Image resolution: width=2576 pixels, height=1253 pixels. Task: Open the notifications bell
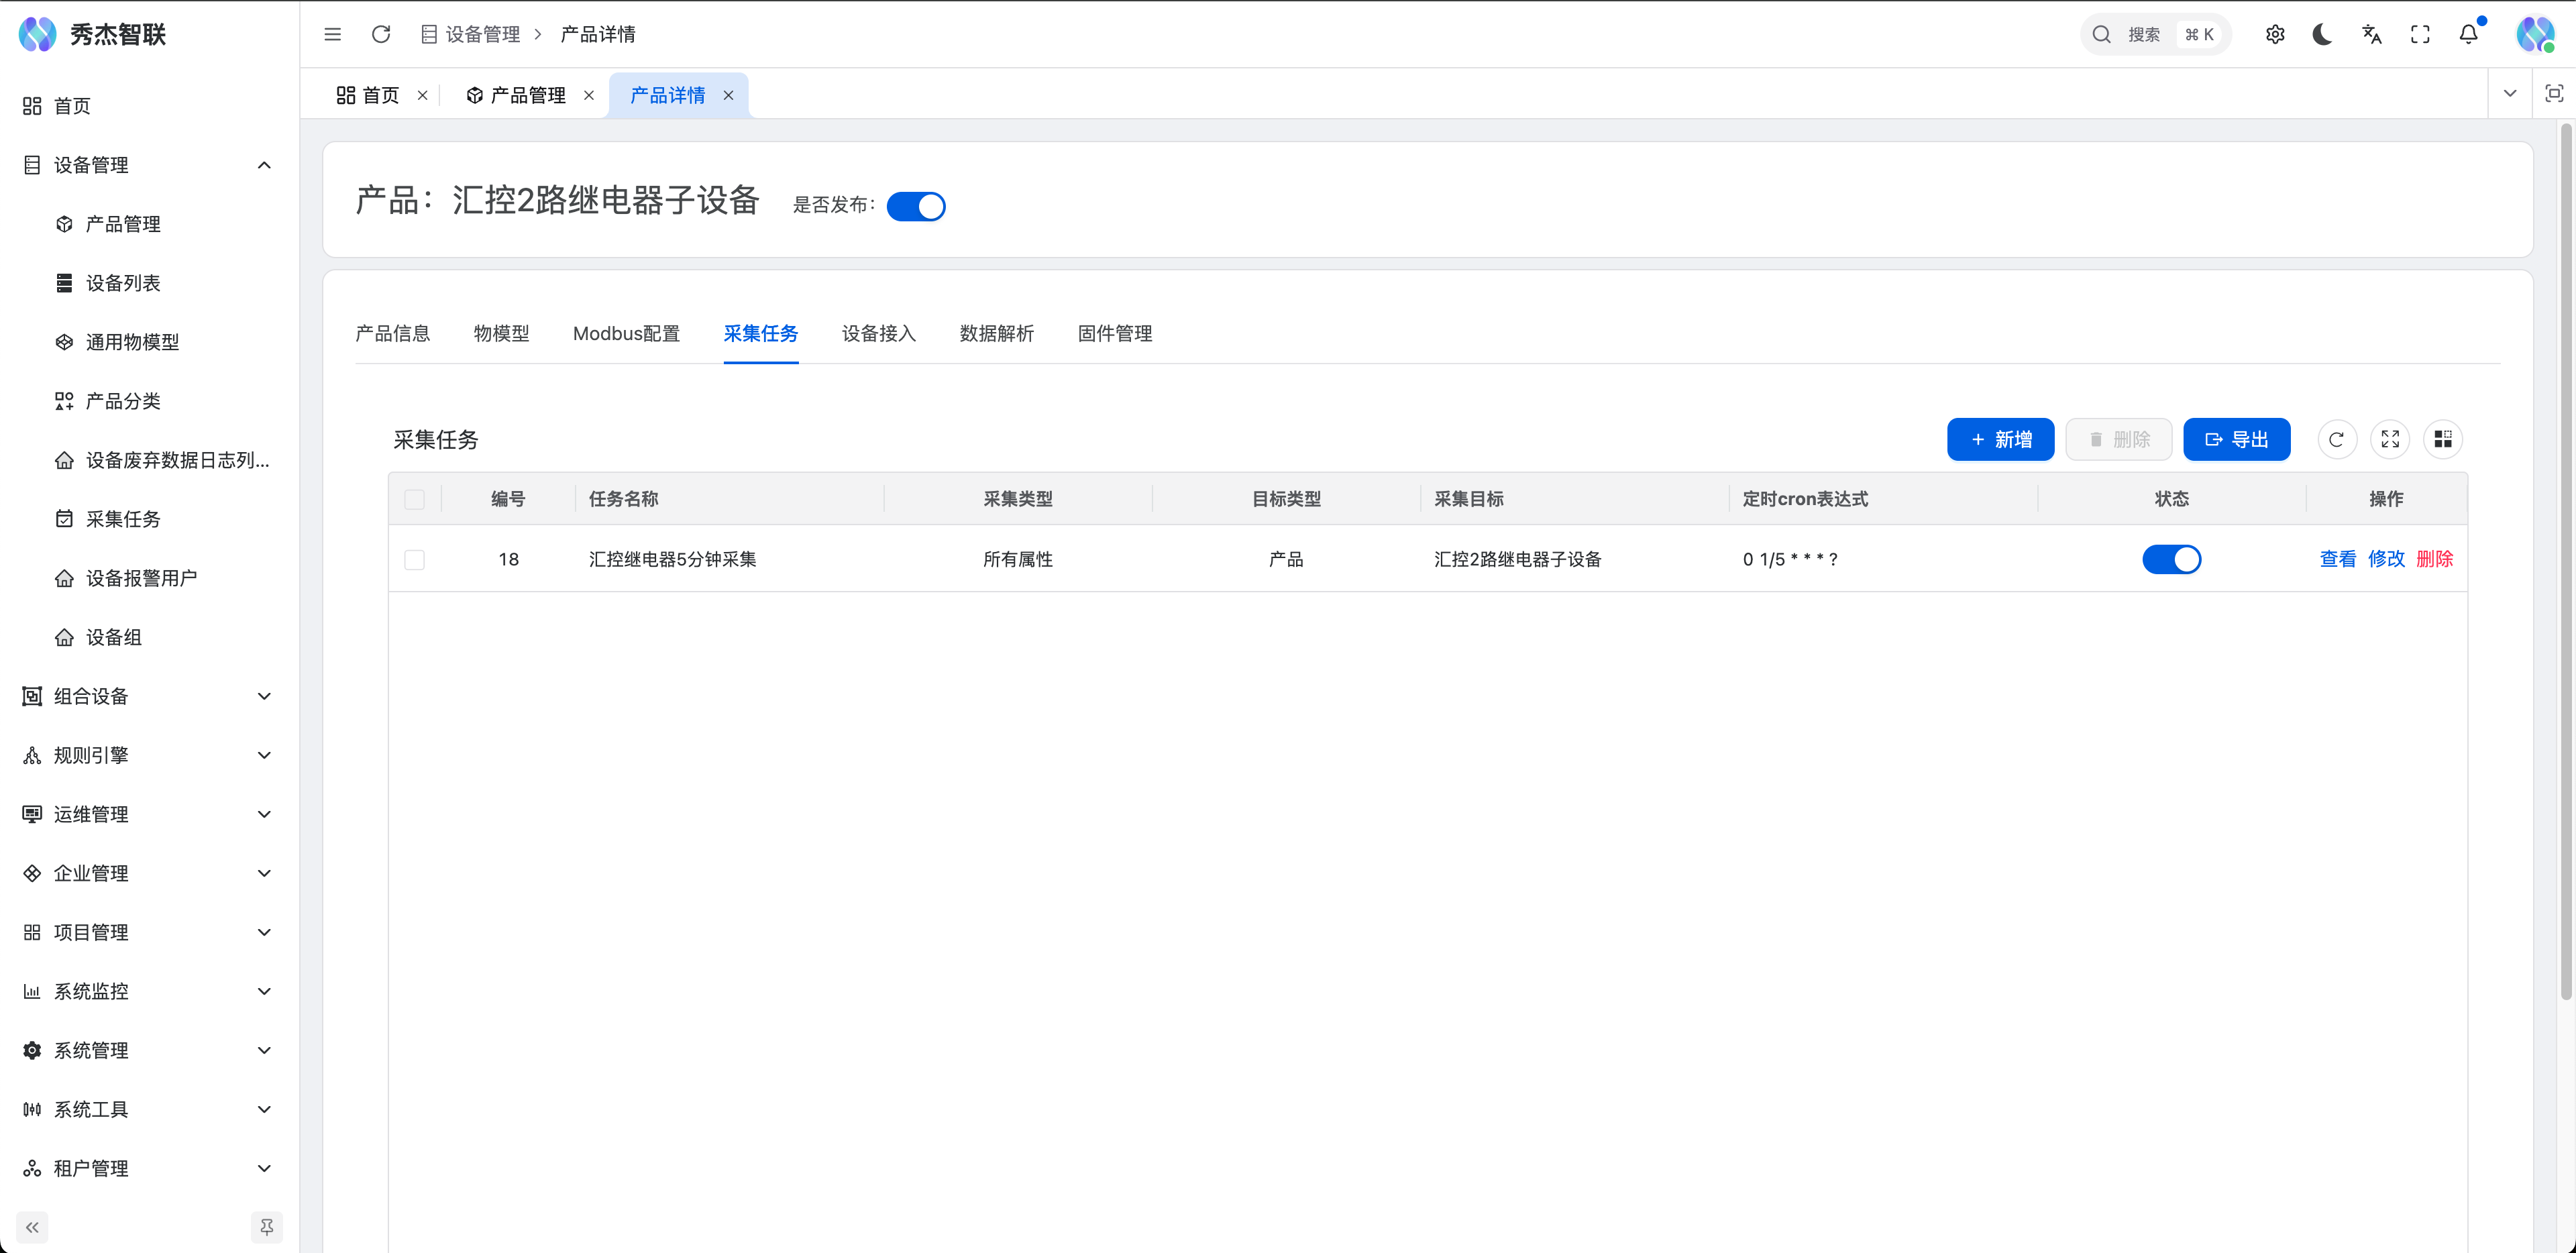pos(2467,33)
